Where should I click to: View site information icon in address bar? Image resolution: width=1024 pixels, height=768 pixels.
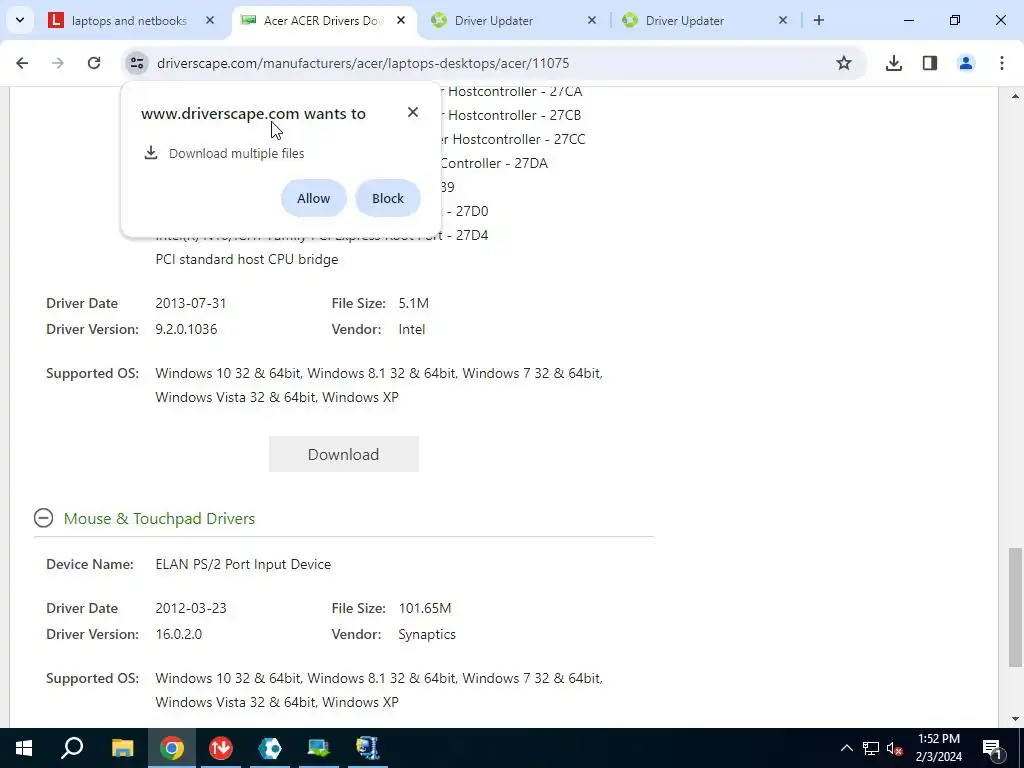point(137,63)
